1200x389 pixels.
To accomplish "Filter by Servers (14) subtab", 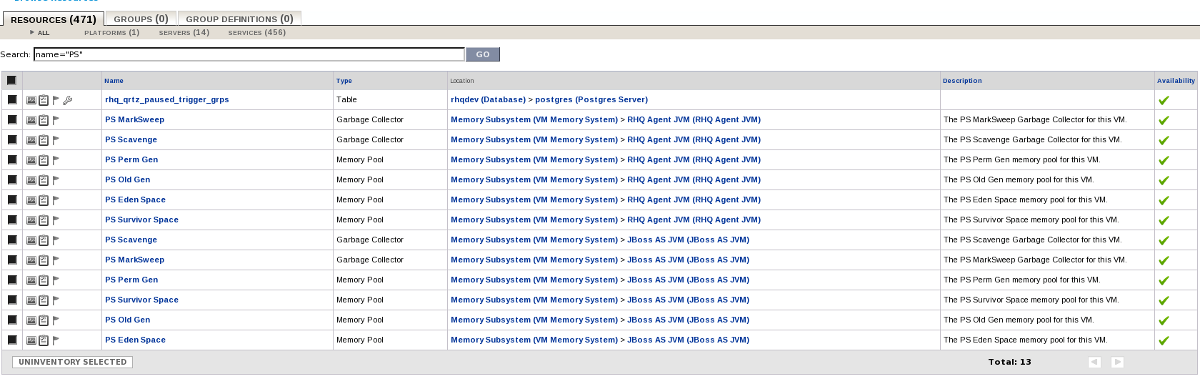I will pos(184,33).
